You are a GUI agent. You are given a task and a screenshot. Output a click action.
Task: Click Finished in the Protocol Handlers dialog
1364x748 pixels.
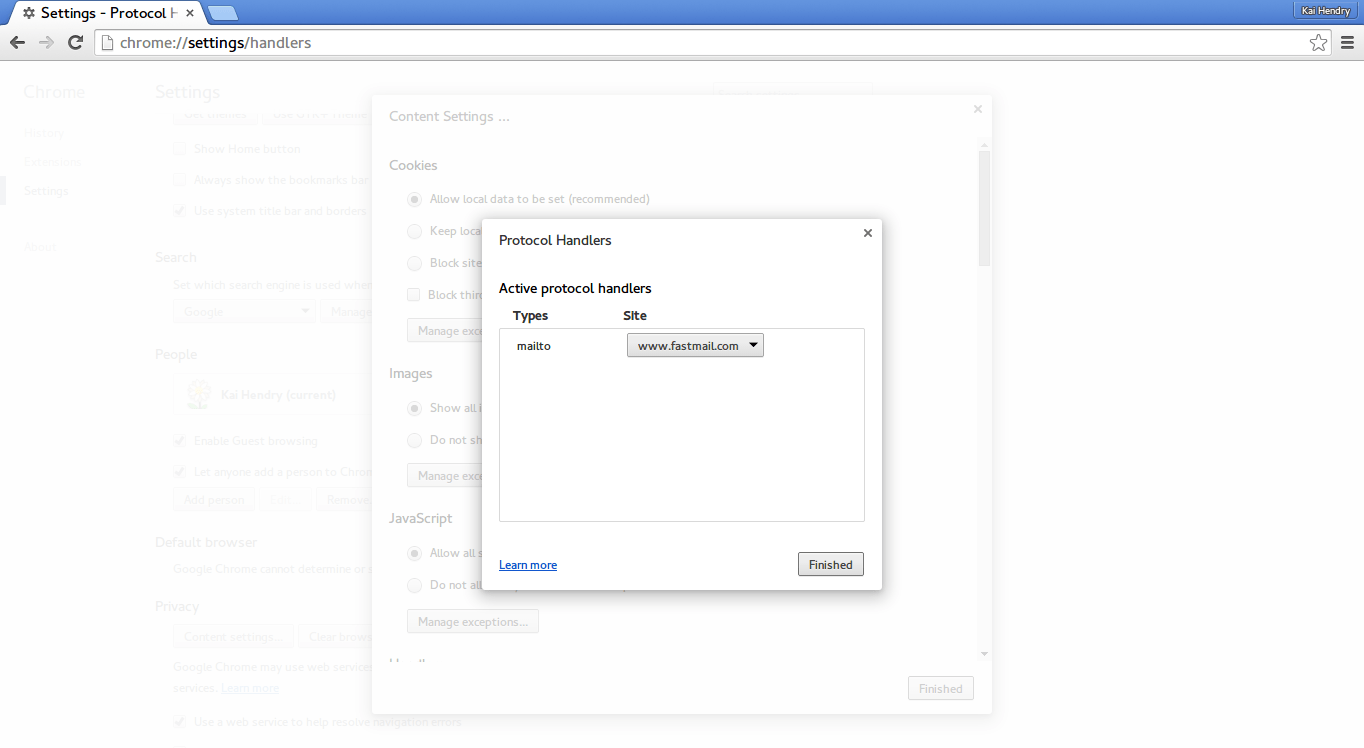click(x=830, y=563)
